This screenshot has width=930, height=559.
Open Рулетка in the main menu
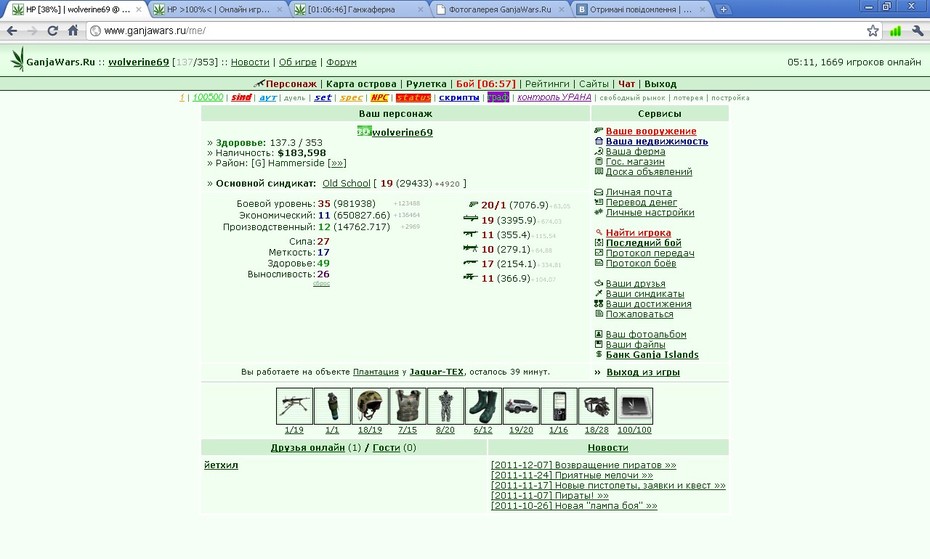click(426, 84)
